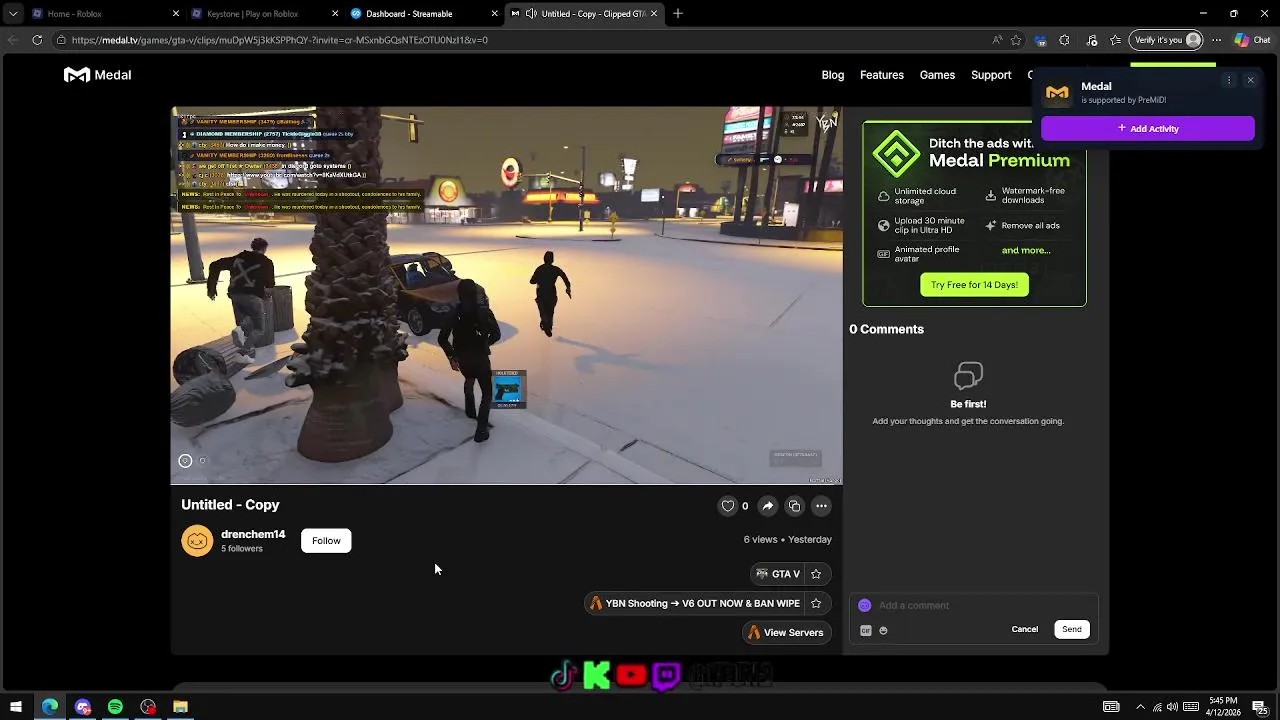Open drenchem14's profile avatar
1280x720 pixels.
click(x=197, y=541)
